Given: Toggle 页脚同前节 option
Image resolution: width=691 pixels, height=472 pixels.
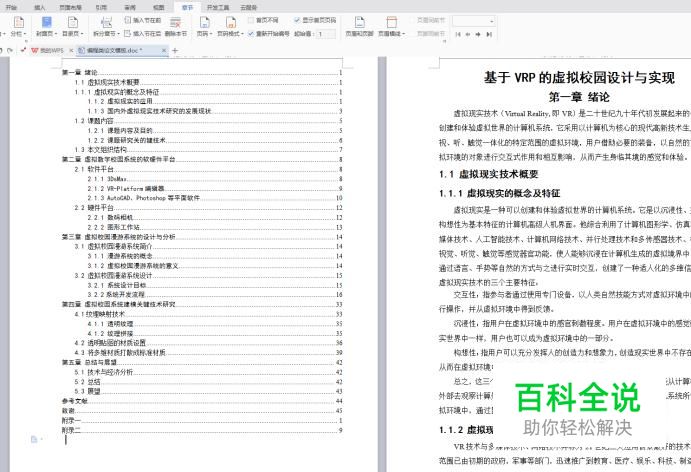Looking at the screenshot, I should pos(427,33).
